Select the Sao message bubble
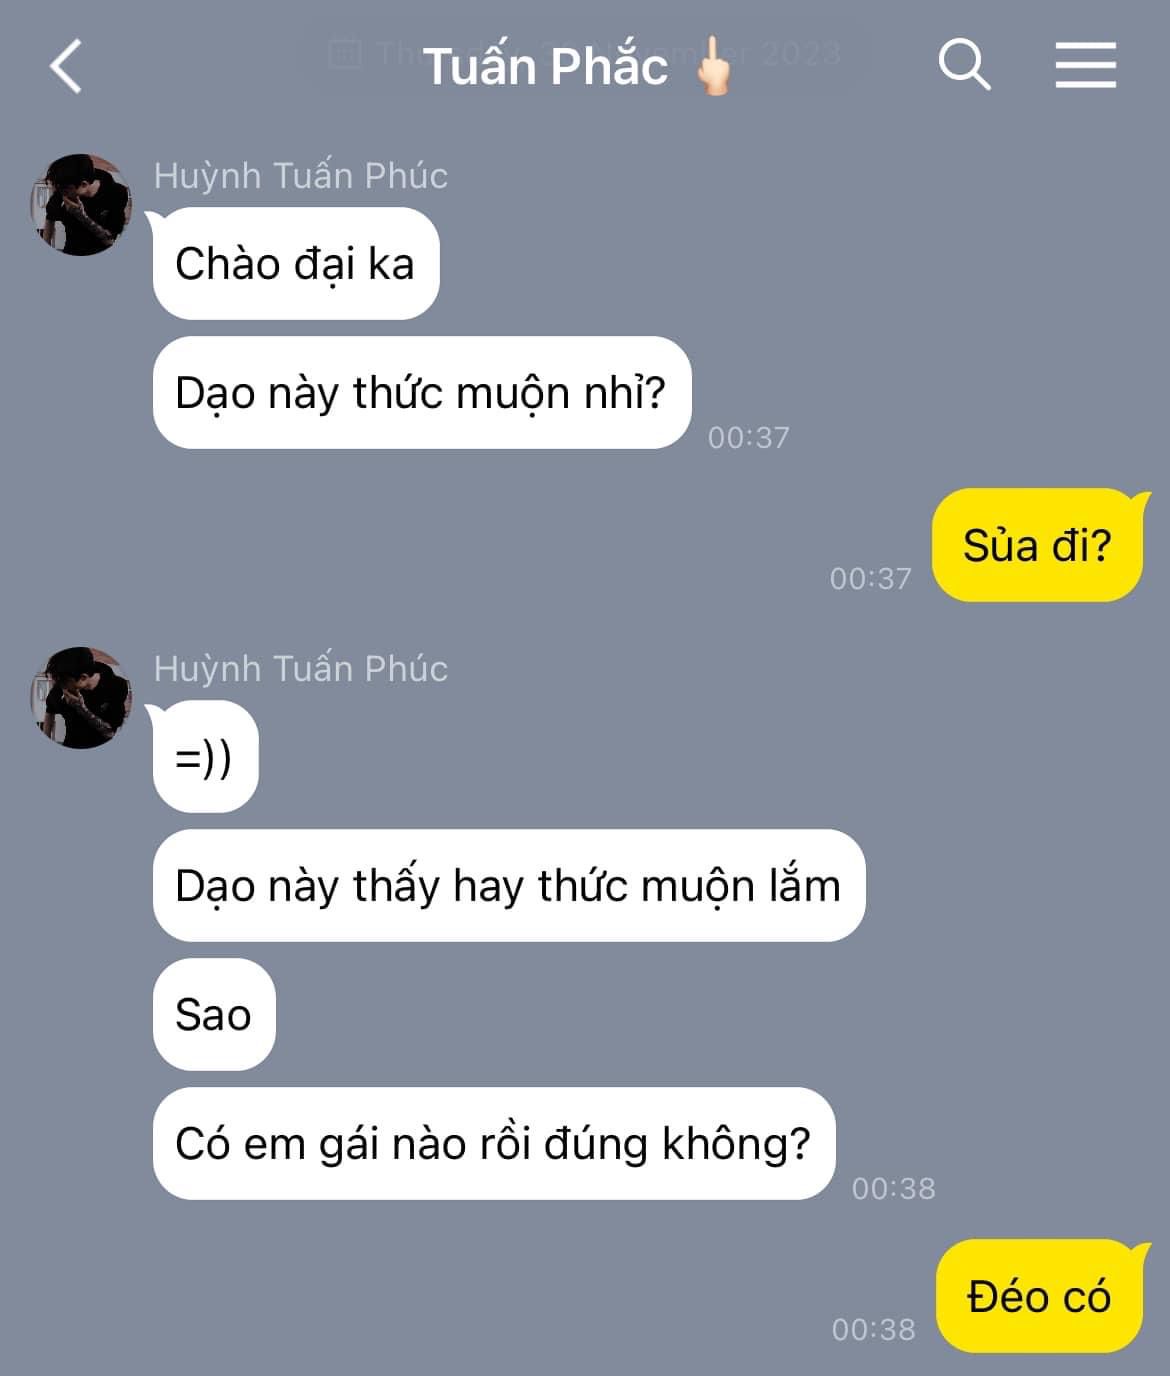 (213, 1014)
